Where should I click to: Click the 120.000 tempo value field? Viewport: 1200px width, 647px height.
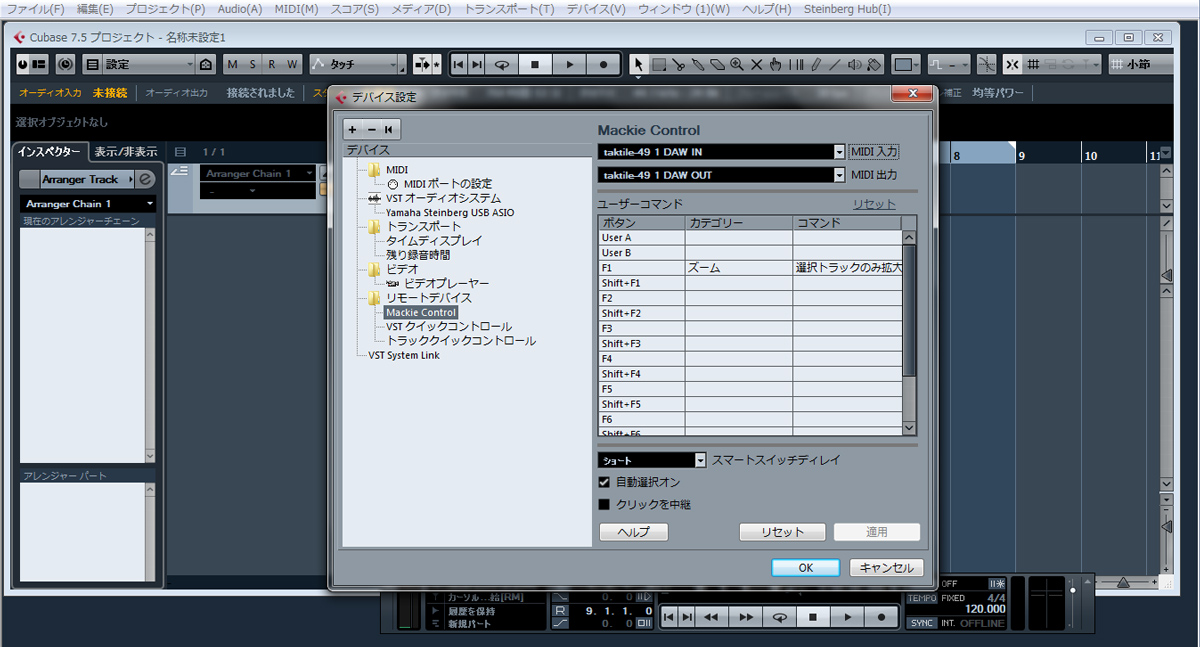click(x=985, y=609)
